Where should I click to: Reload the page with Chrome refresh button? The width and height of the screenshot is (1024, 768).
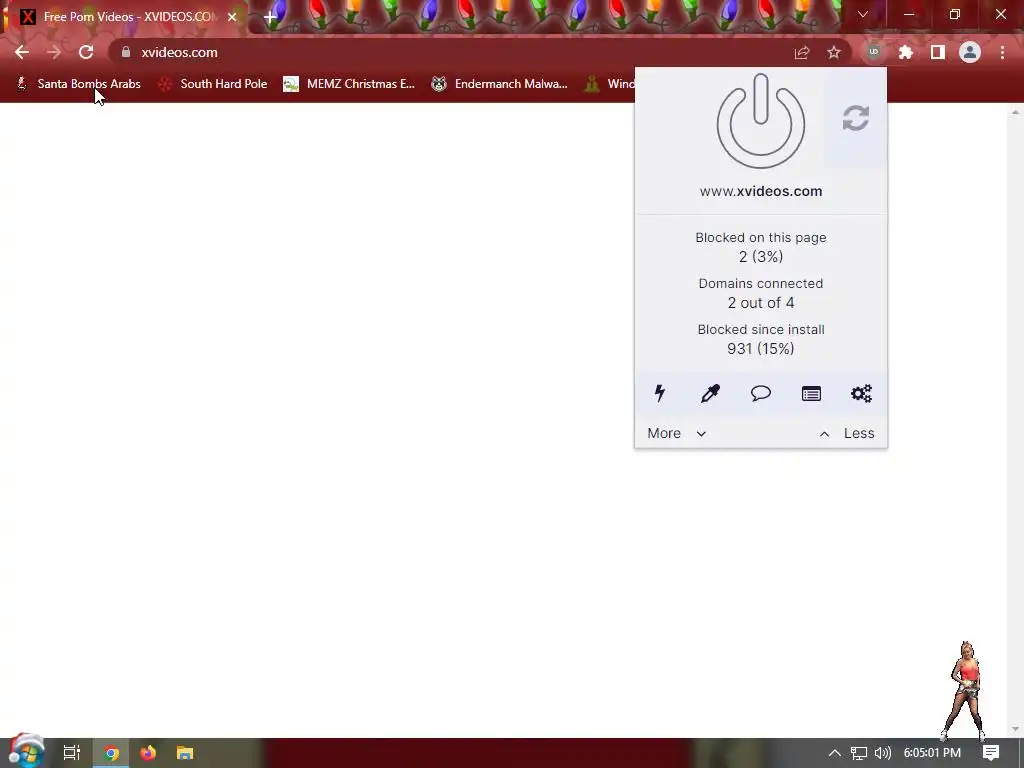(x=86, y=52)
